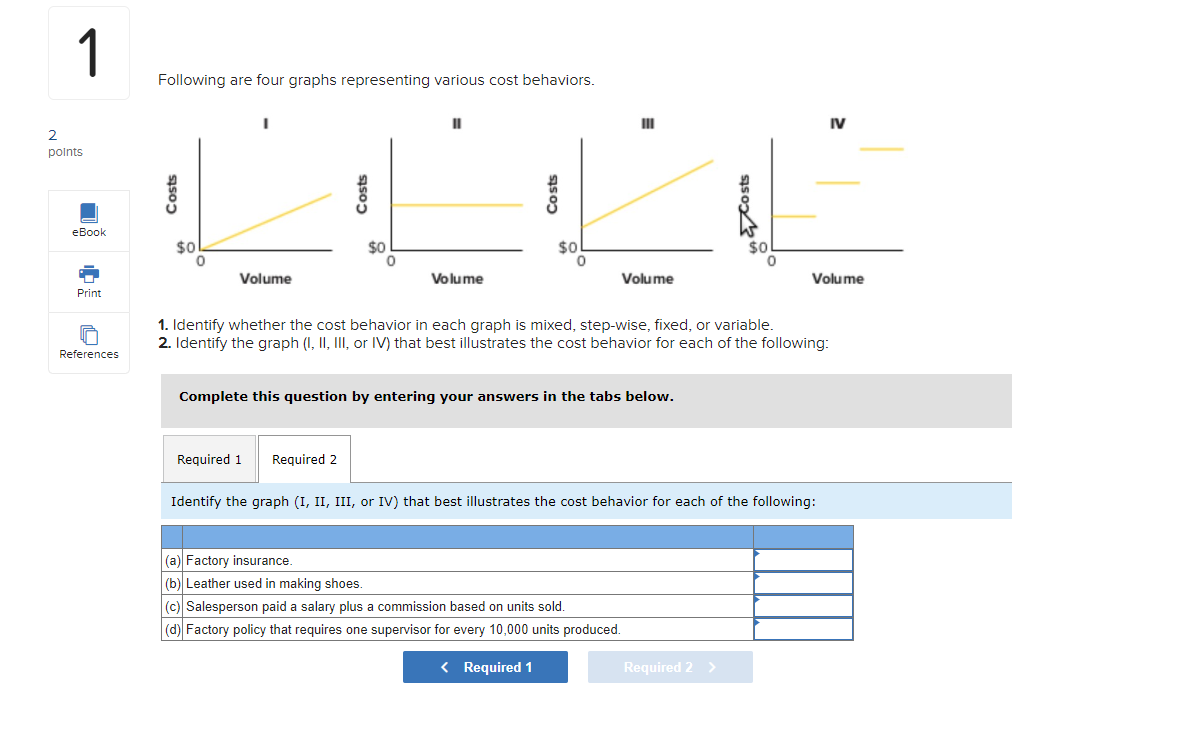
Task: Open the answer dropdown for Factory insurance
Action: click(x=803, y=560)
